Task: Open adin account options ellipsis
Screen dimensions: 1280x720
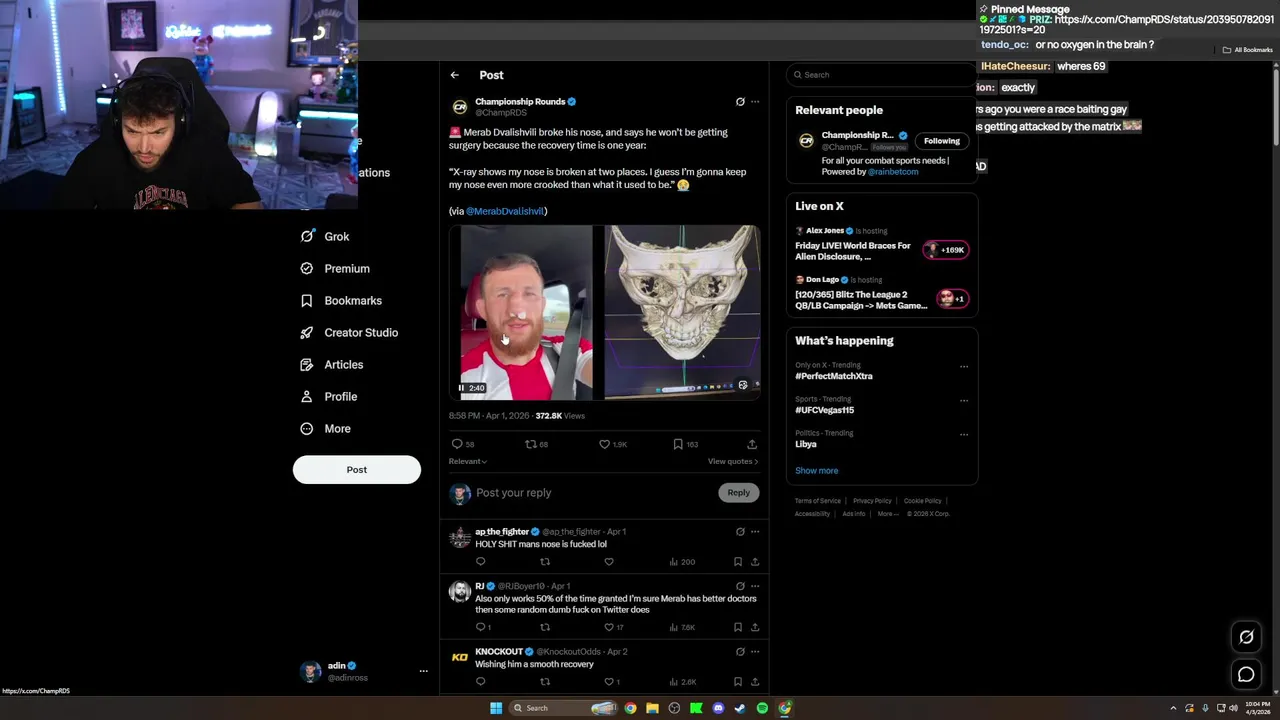Action: coord(423,671)
